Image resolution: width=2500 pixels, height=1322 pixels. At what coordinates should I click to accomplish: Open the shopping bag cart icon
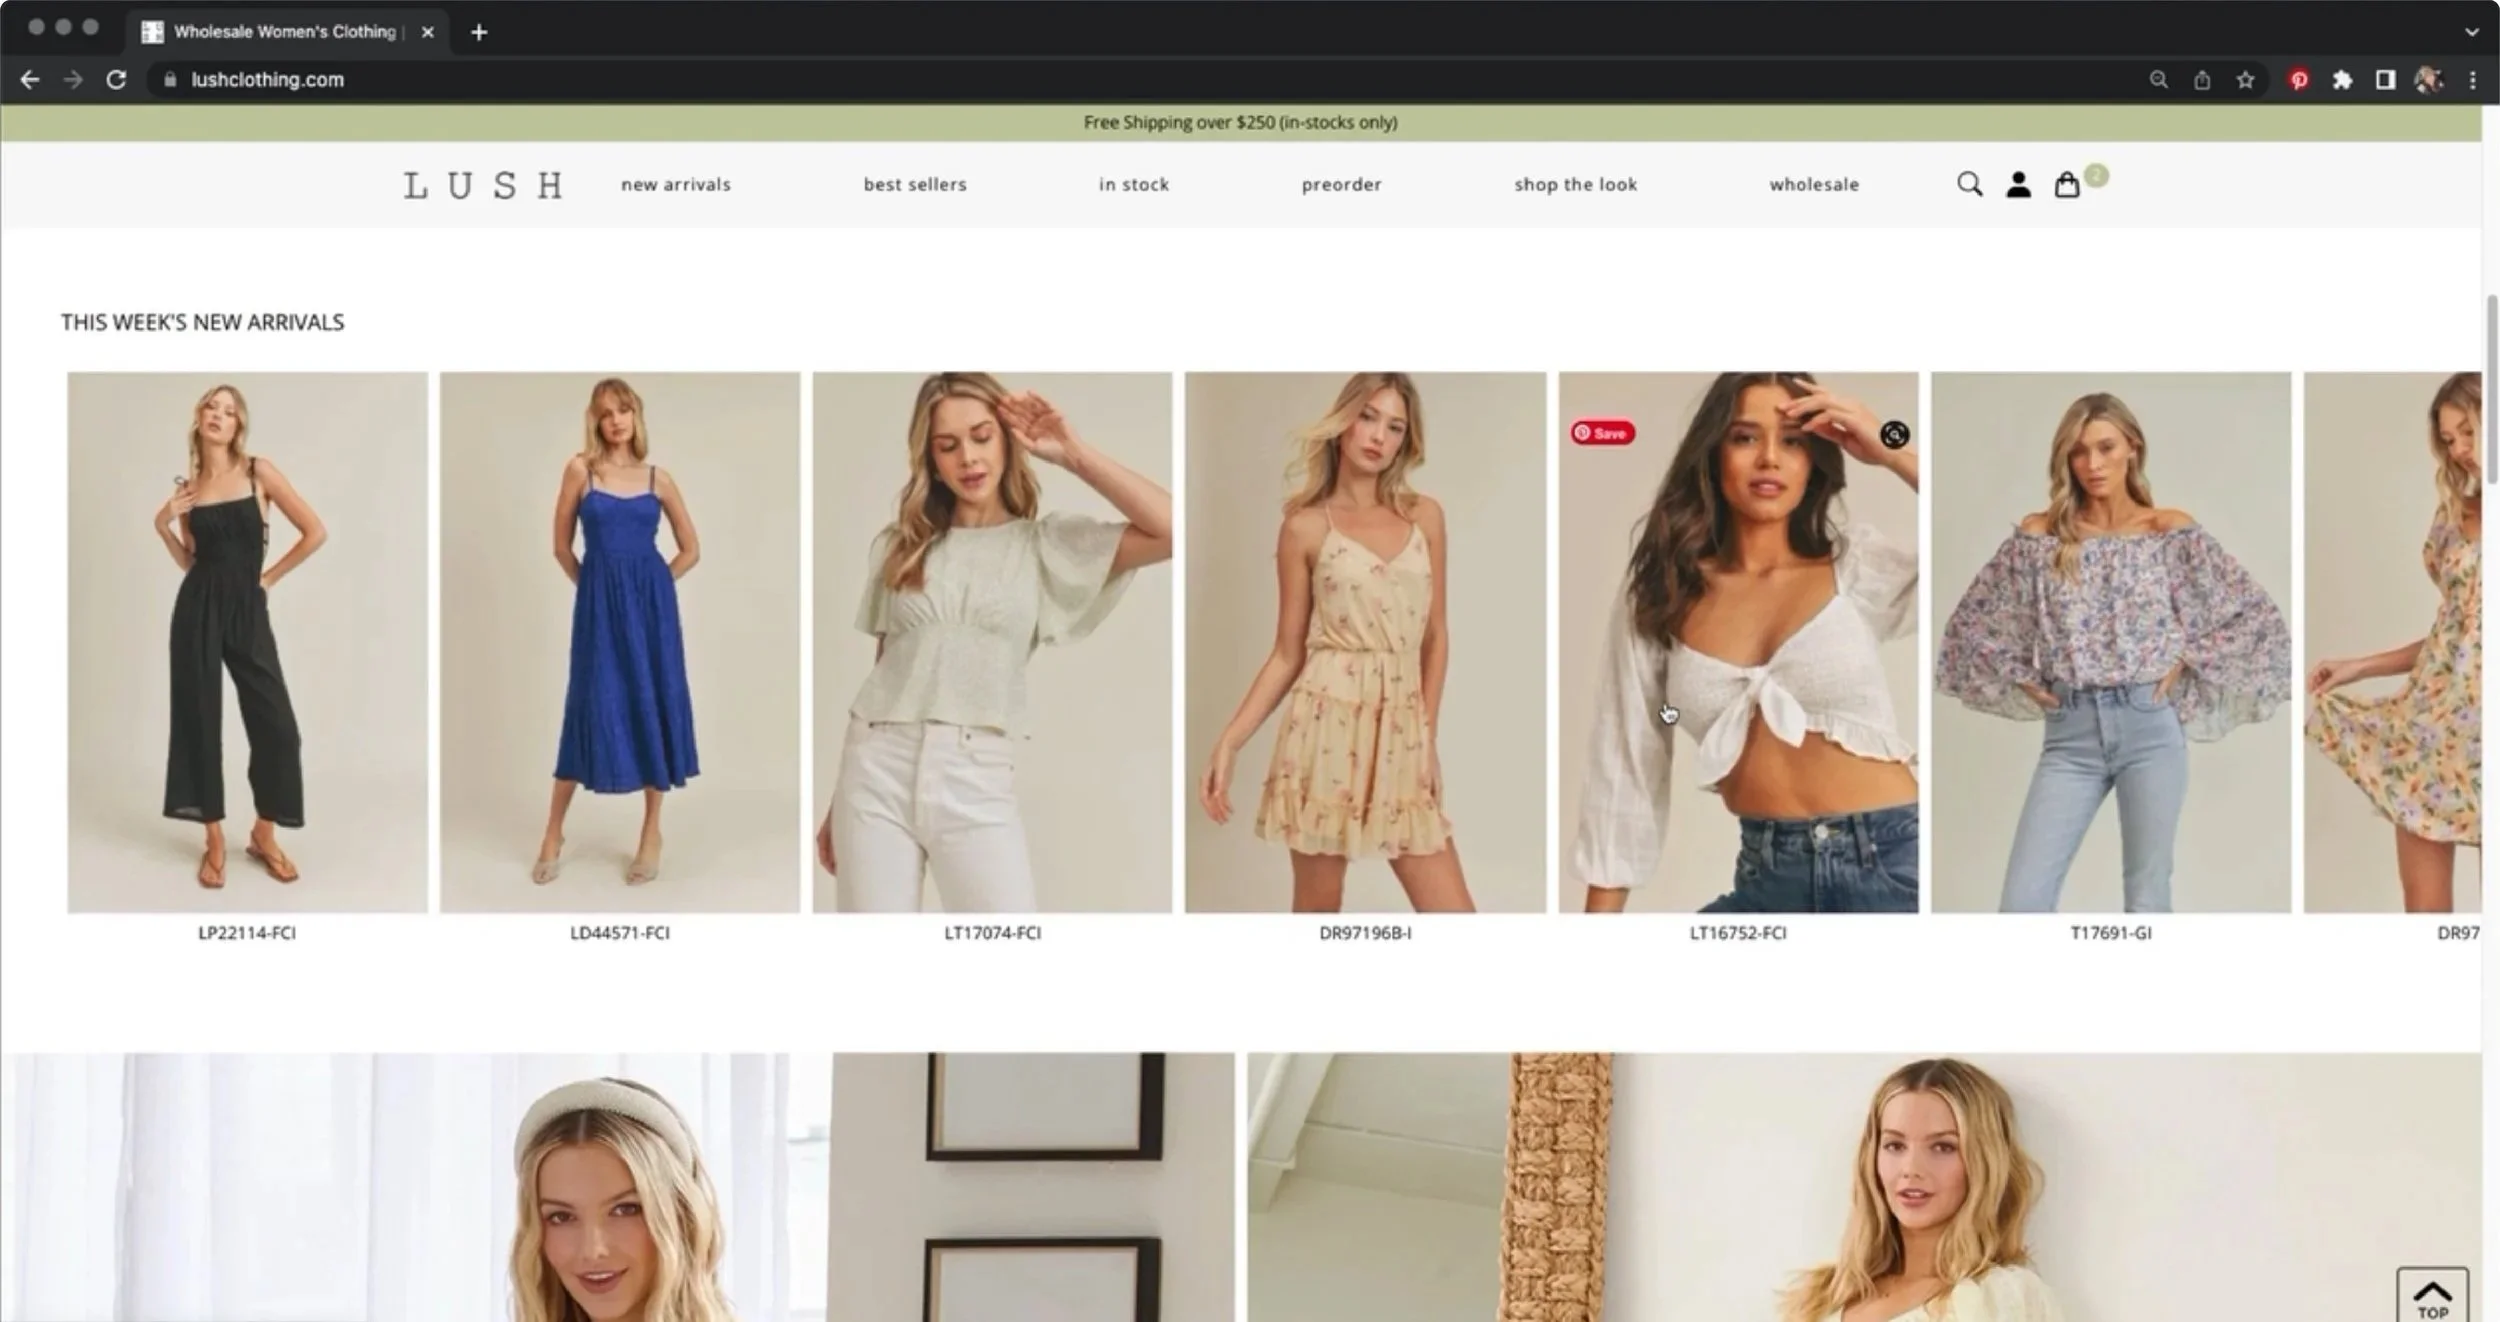[2067, 185]
